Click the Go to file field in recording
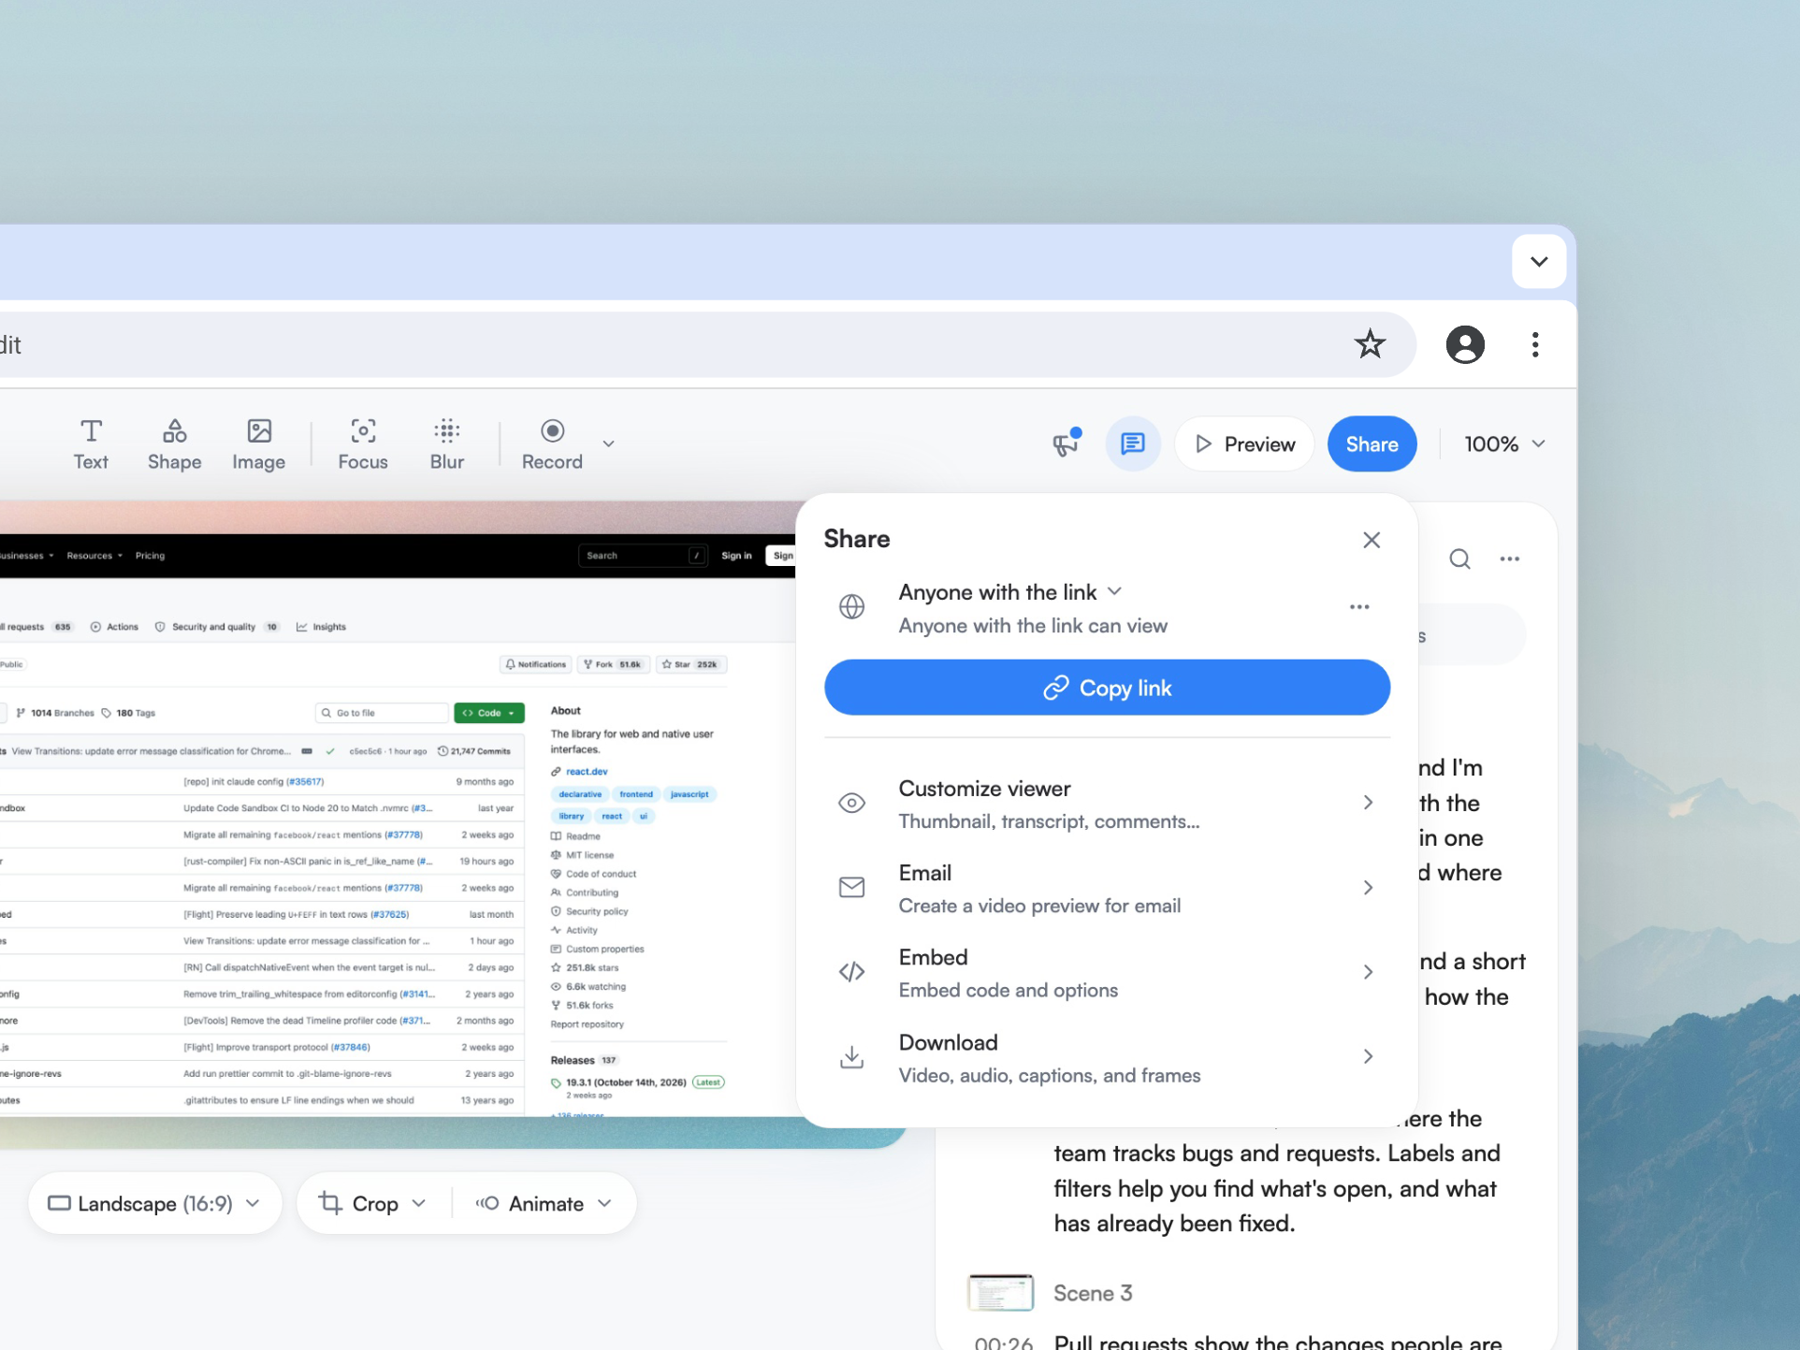Screen dimensions: 1800x1350 (x=382, y=713)
